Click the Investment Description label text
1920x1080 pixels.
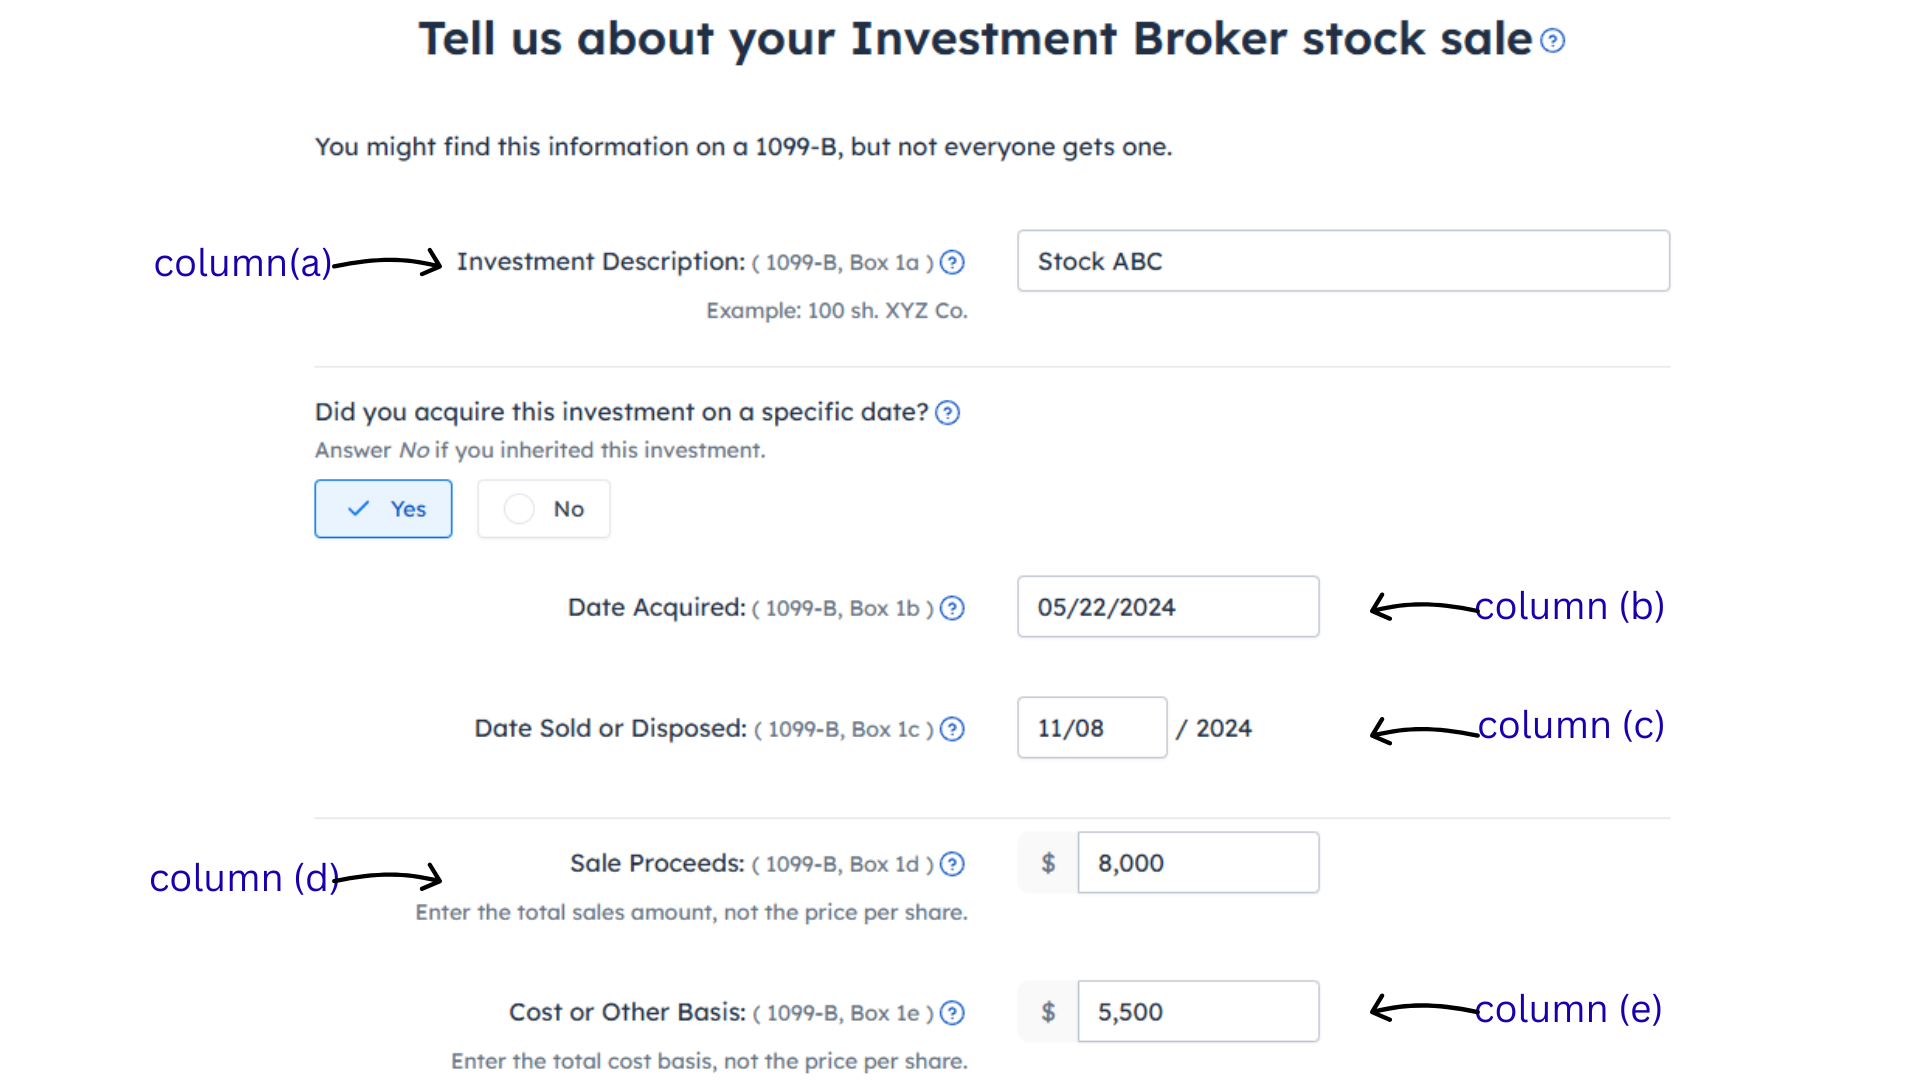pos(601,262)
